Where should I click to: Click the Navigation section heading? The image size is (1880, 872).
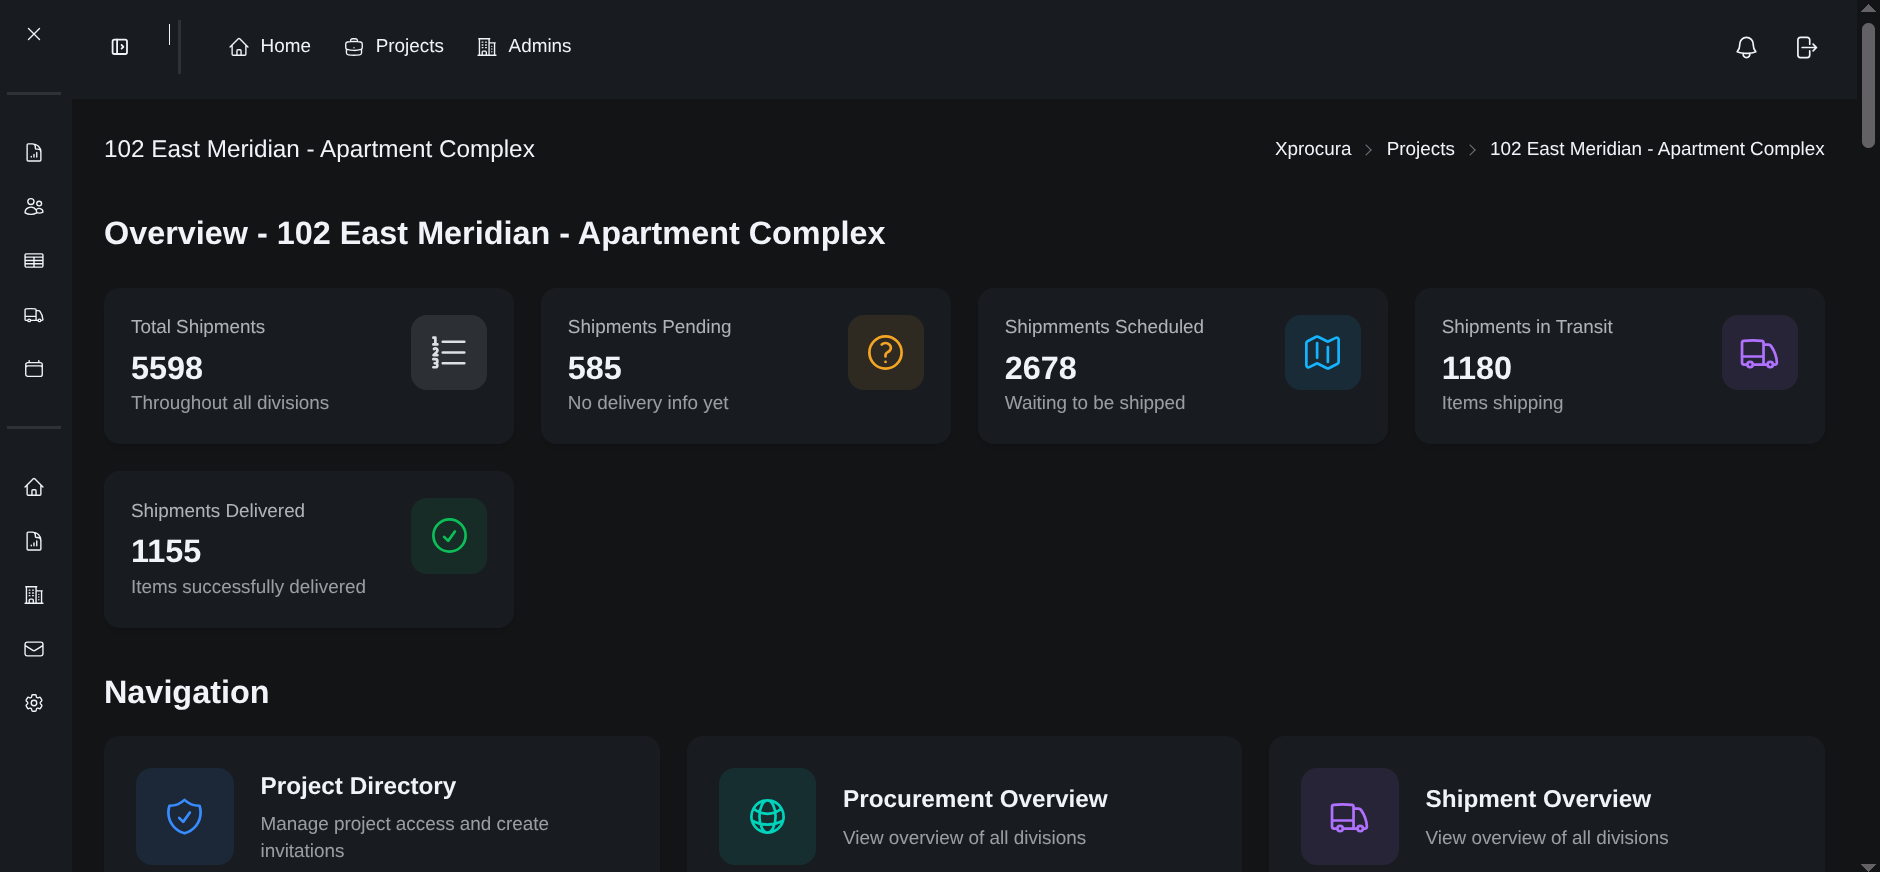(187, 692)
